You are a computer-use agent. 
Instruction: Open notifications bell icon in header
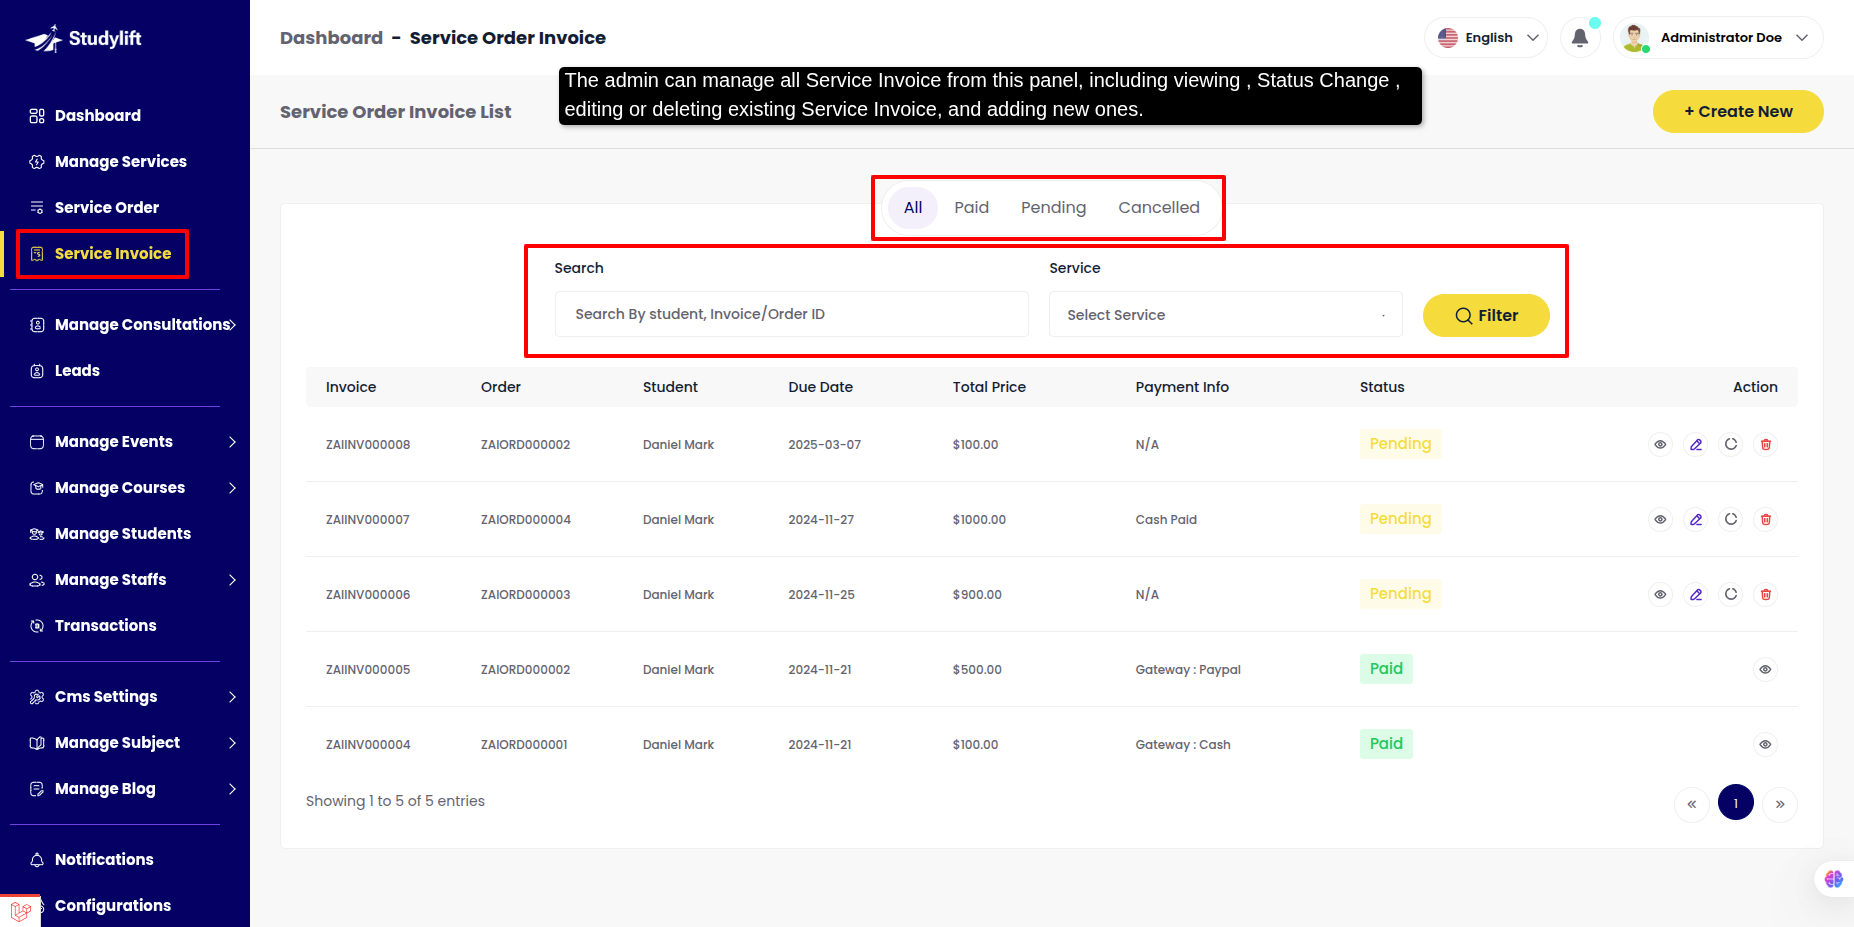tap(1580, 38)
